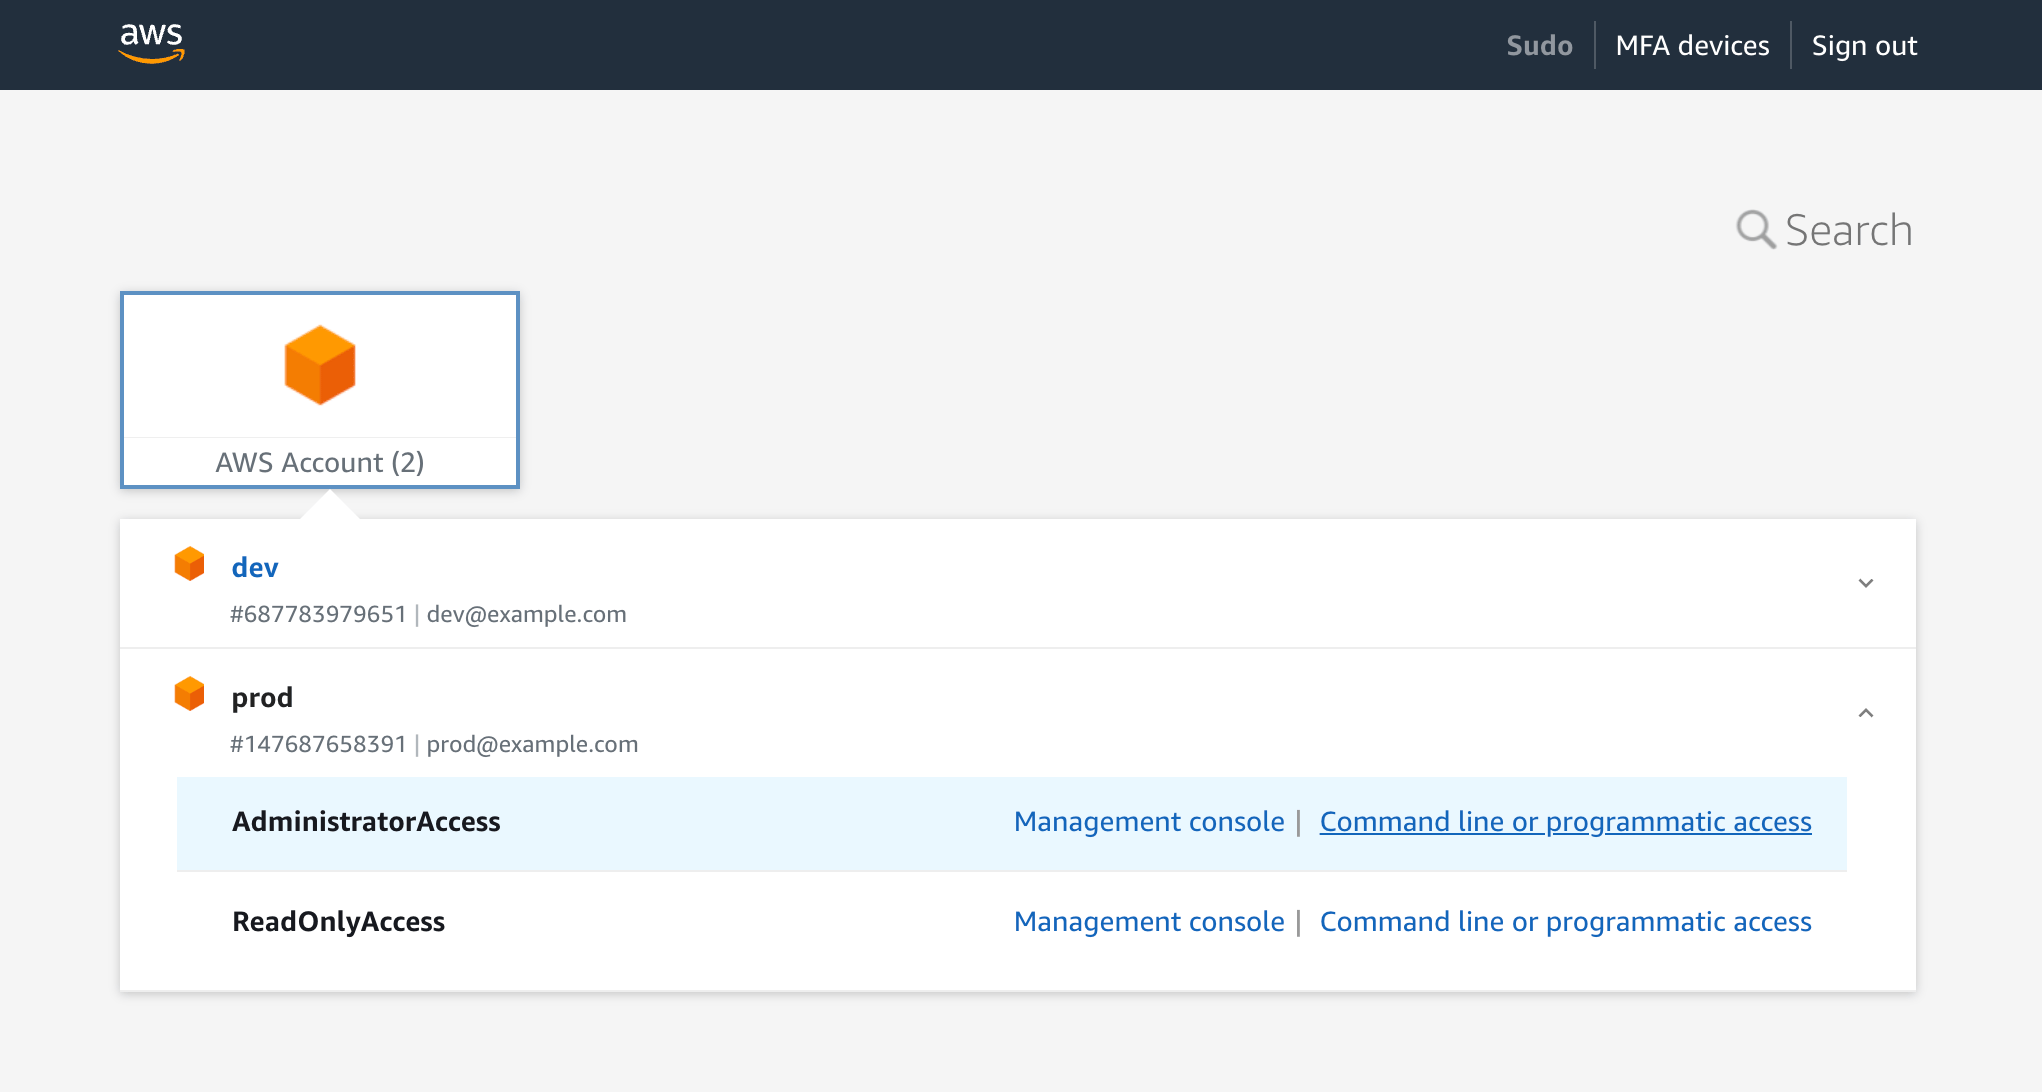Click the prod@example.com email text
Image resolution: width=2042 pixels, height=1092 pixels.
pyautogui.click(x=532, y=744)
